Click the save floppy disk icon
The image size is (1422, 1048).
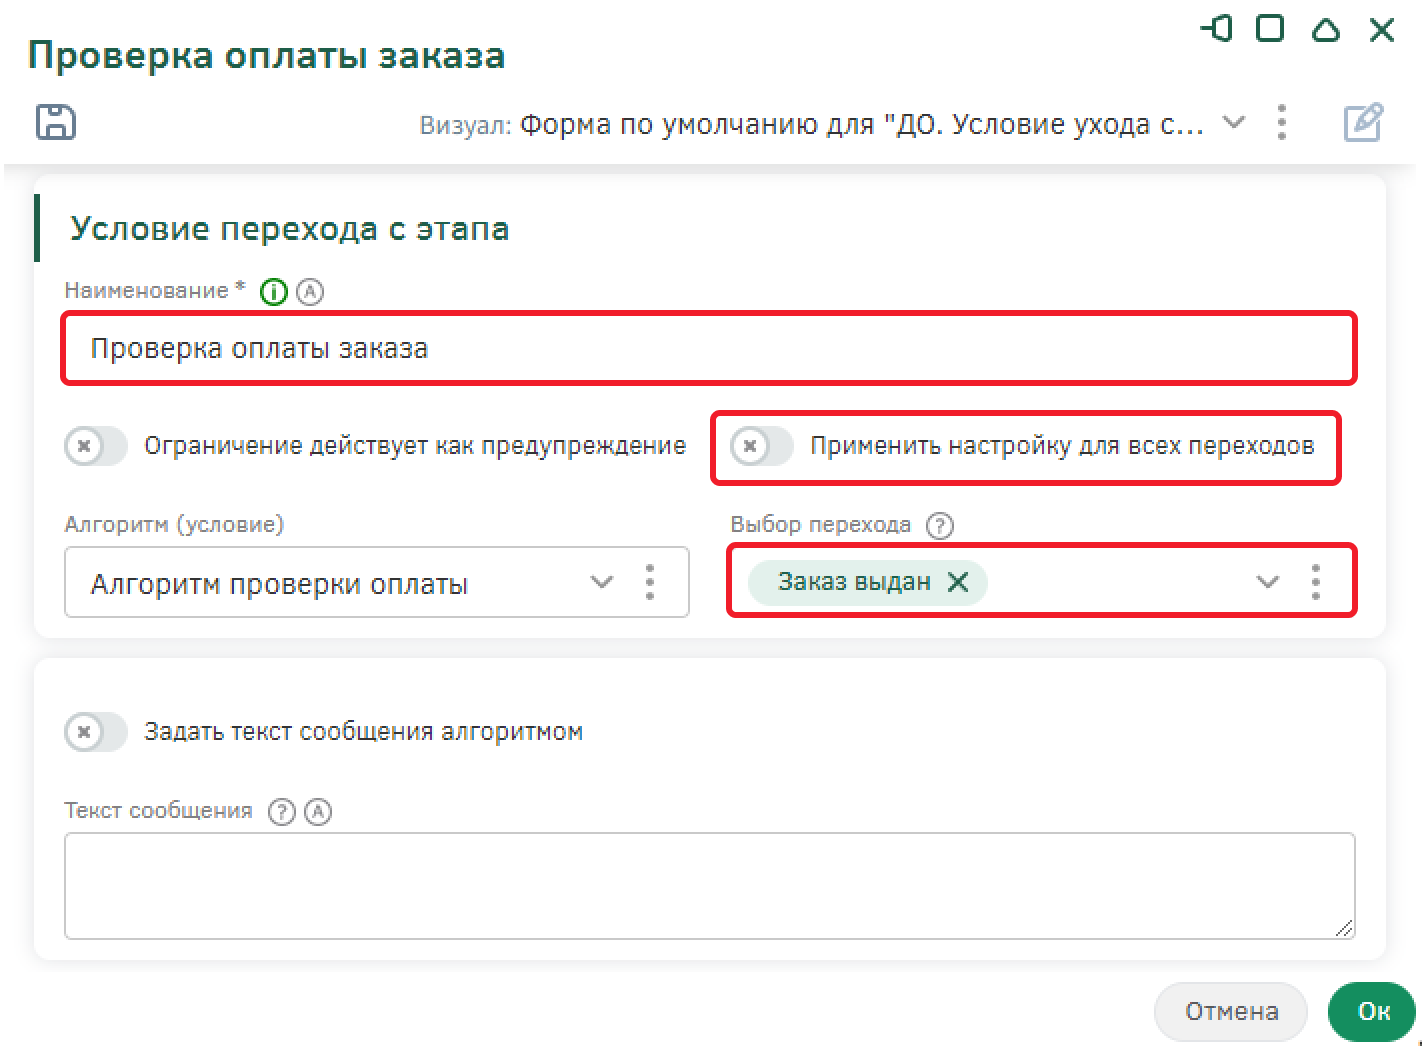[56, 122]
